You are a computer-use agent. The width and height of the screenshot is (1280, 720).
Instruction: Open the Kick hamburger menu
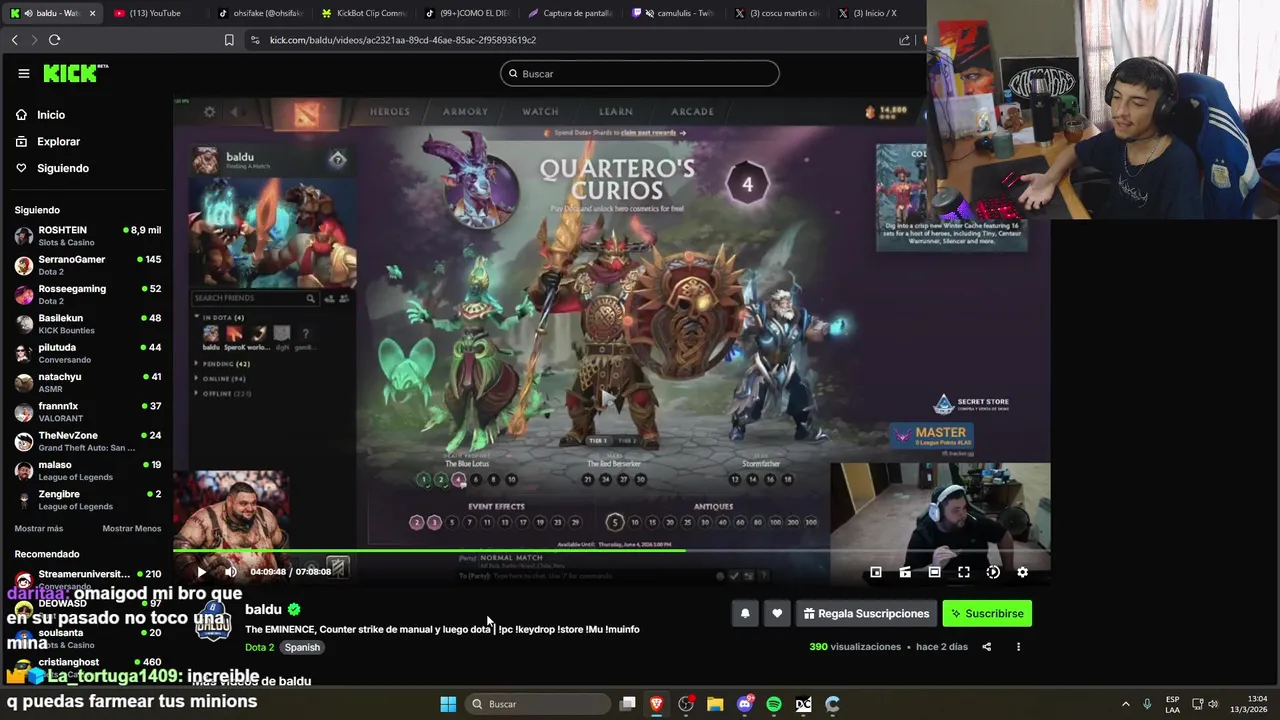coord(23,73)
